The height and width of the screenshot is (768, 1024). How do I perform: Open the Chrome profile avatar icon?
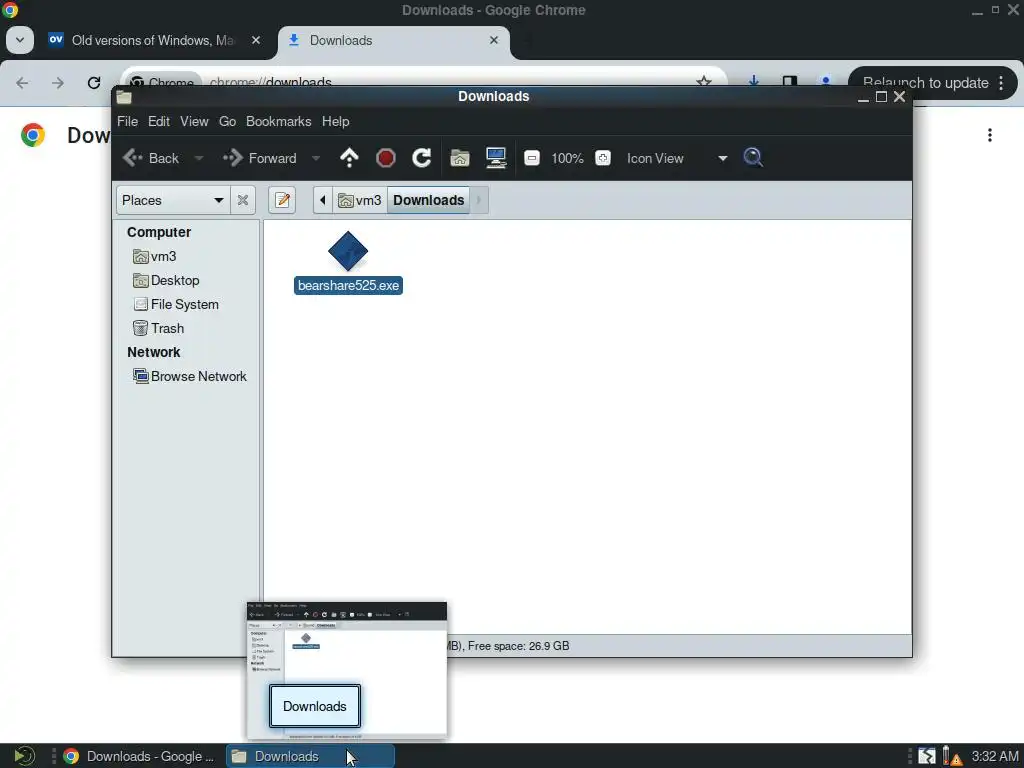pos(825,81)
